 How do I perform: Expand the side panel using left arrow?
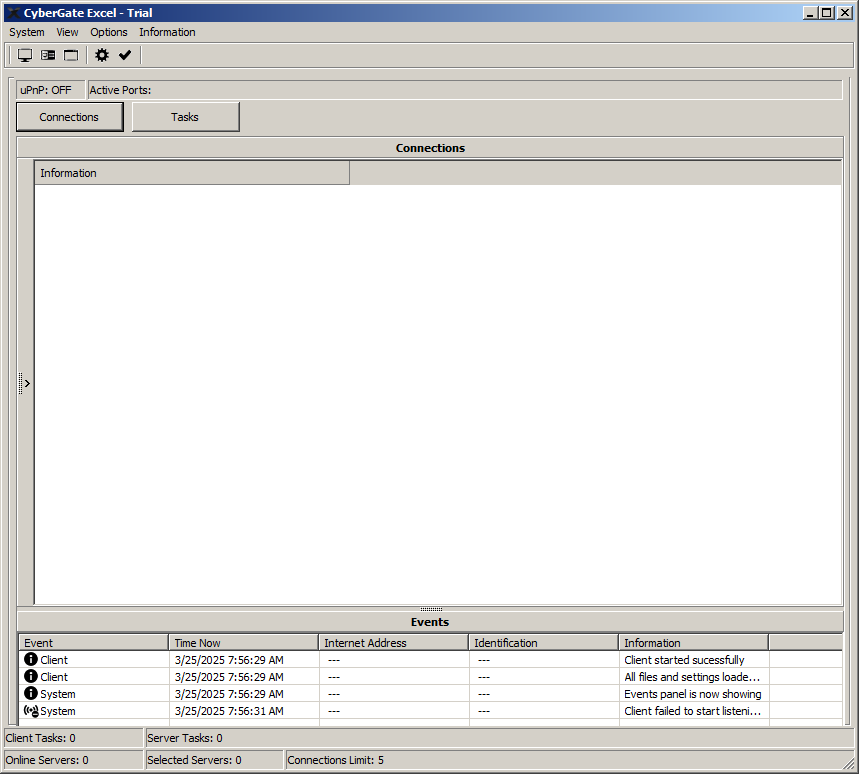pyautogui.click(x=26, y=383)
